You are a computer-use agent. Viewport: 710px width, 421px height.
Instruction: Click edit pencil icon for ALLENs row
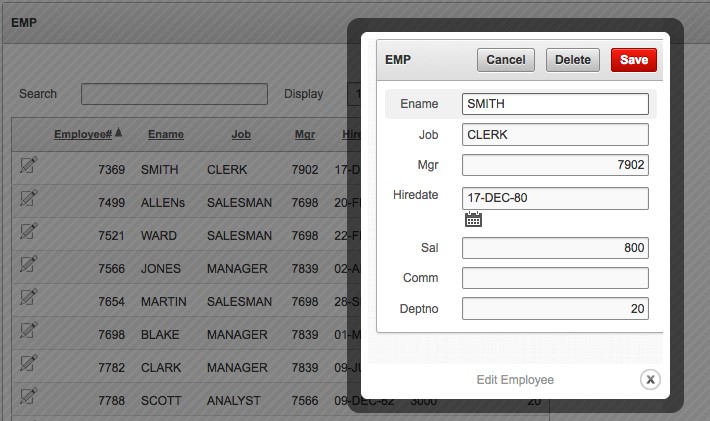click(x=28, y=199)
